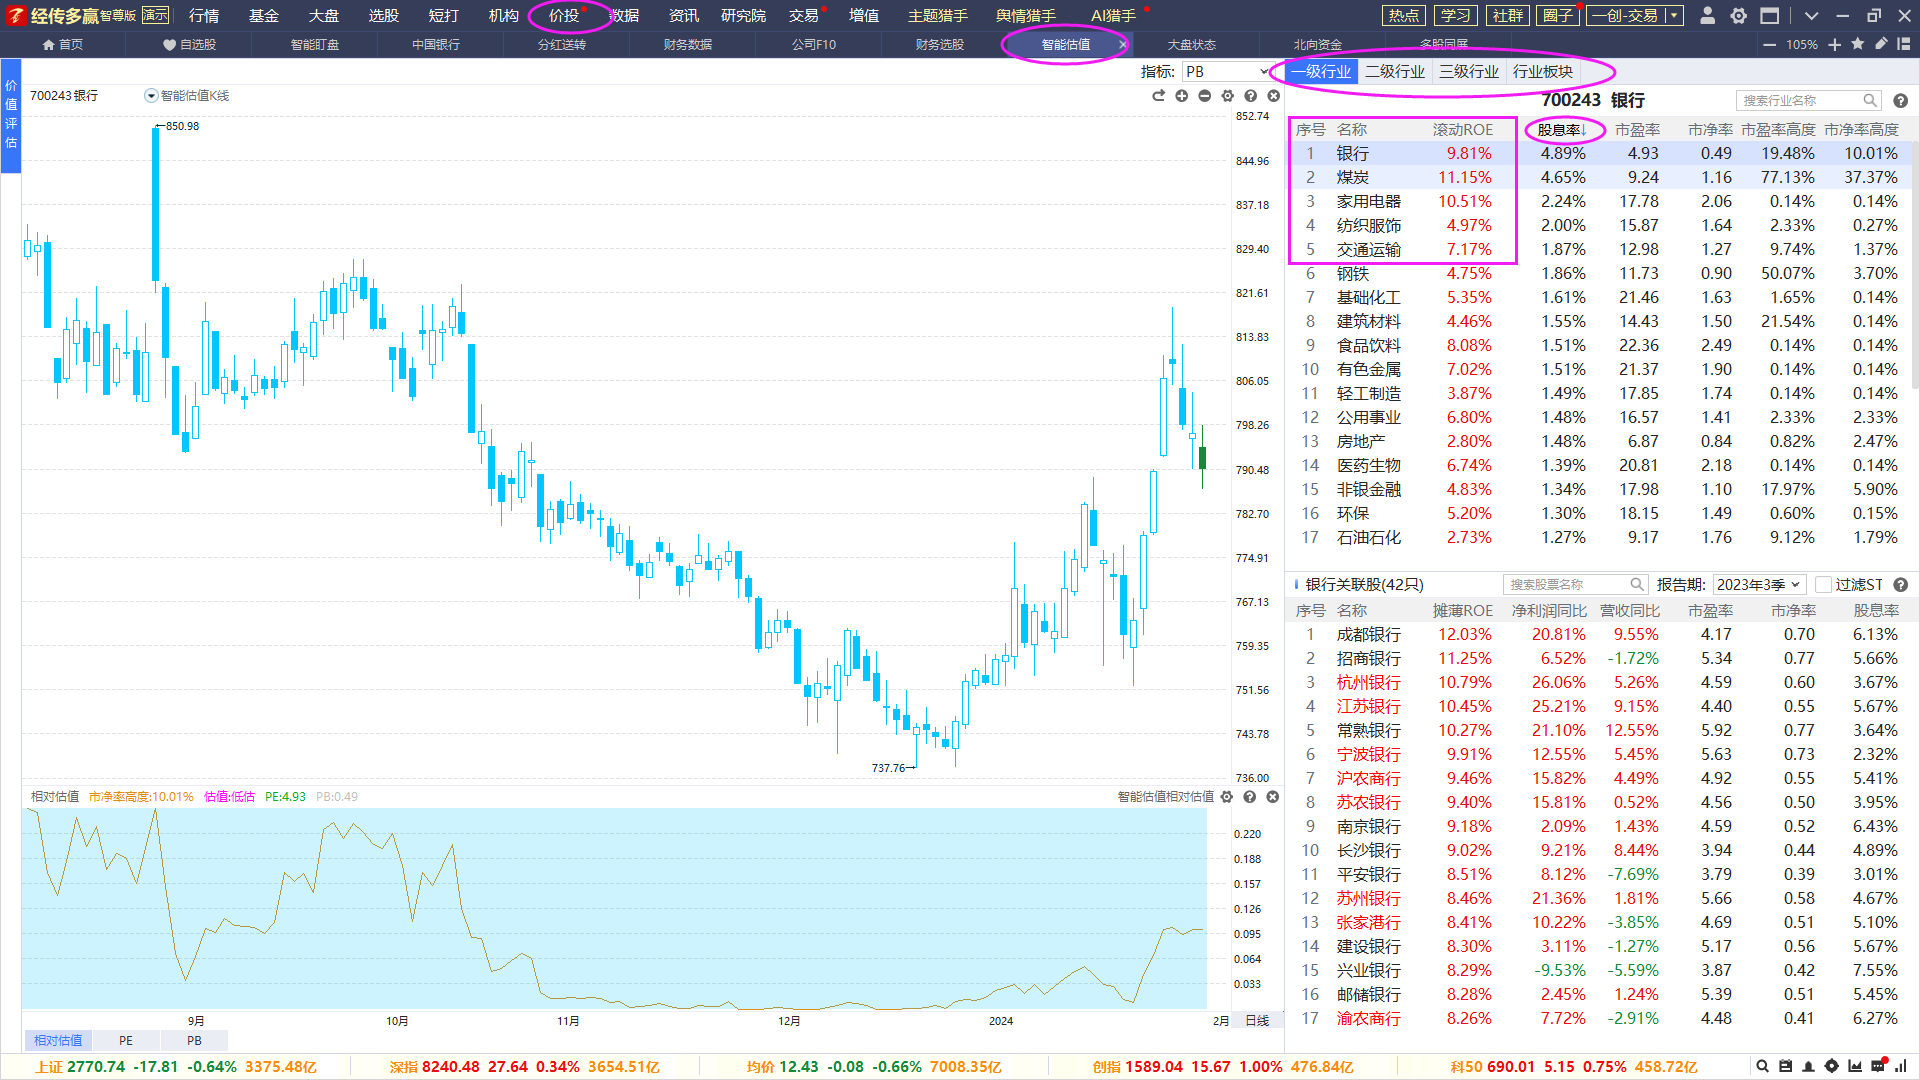
Task: Open the 指标 PB dropdown
Action: pyautogui.click(x=1227, y=72)
